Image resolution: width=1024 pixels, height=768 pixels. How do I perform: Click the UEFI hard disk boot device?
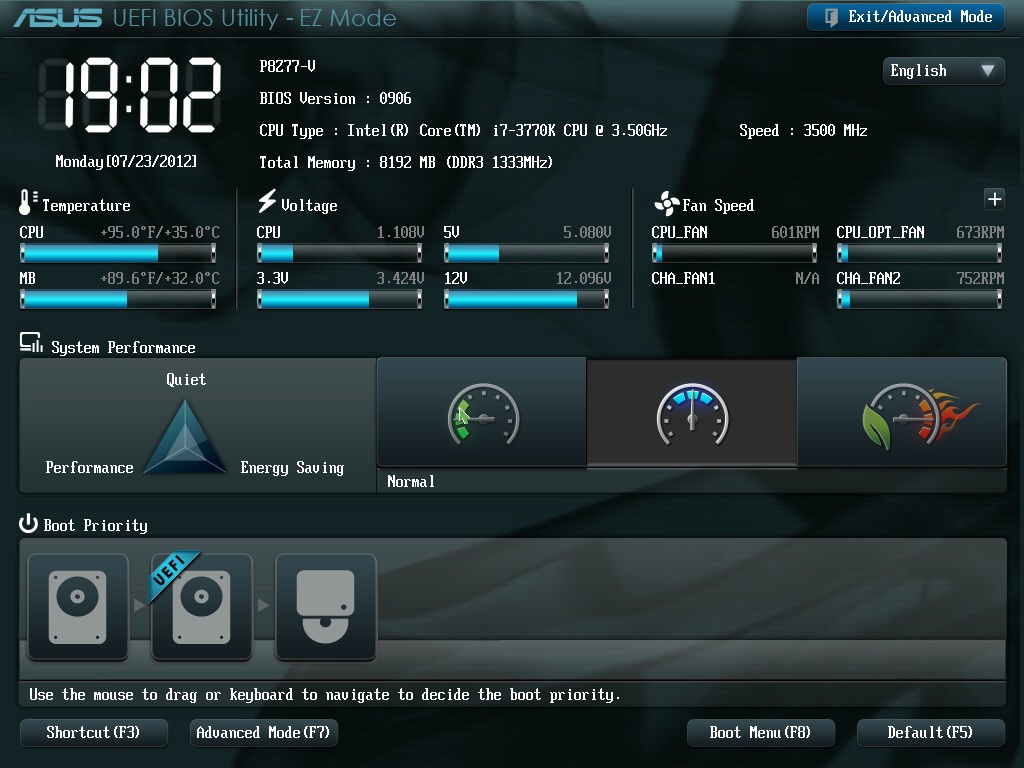pyautogui.click(x=202, y=607)
